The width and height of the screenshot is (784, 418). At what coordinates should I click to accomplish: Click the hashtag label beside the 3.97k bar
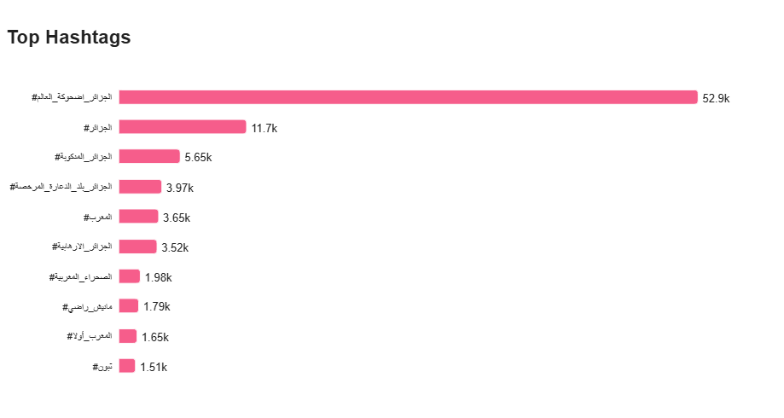click(x=61, y=186)
